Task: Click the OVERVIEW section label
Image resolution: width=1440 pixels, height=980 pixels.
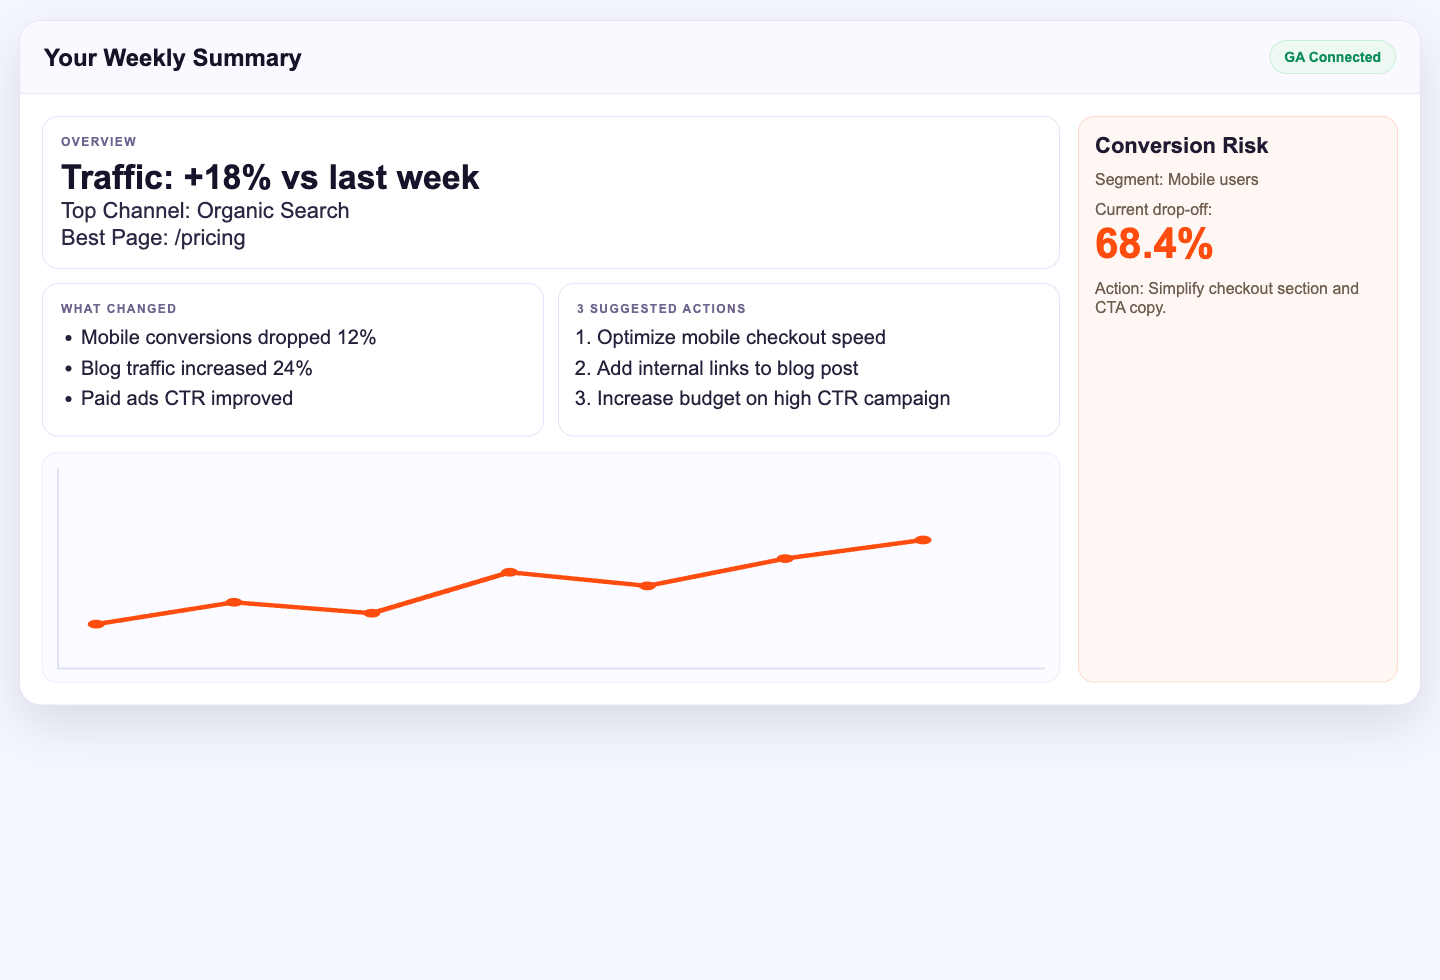Action: 98,141
